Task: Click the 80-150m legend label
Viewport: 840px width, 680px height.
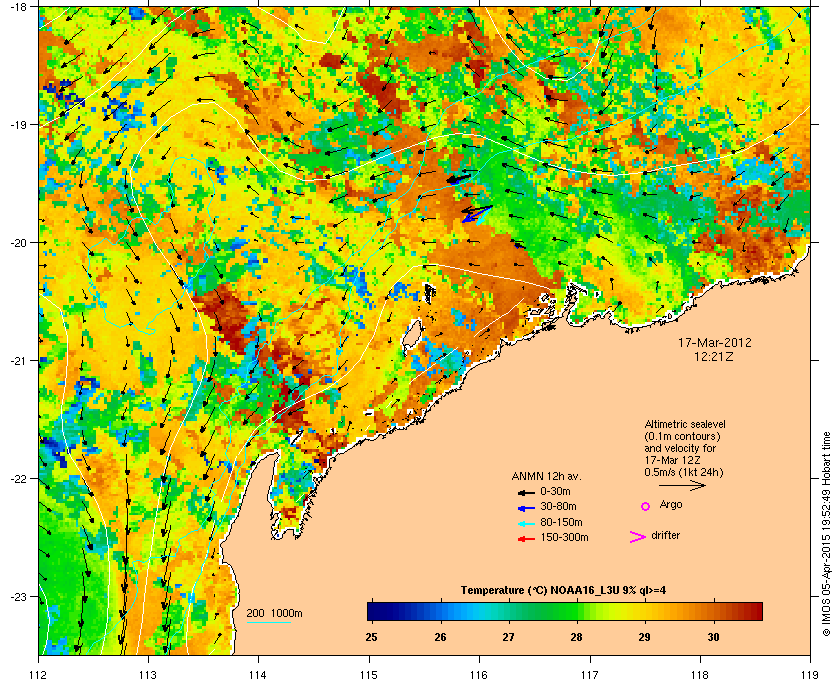Action: coord(561,522)
